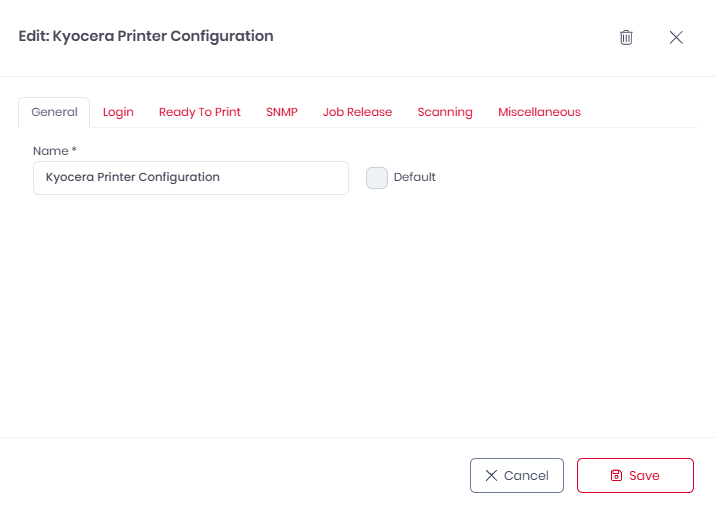Screen dimensions: 716x512
Task: Click the Default checkbox label text
Action: 415,178
